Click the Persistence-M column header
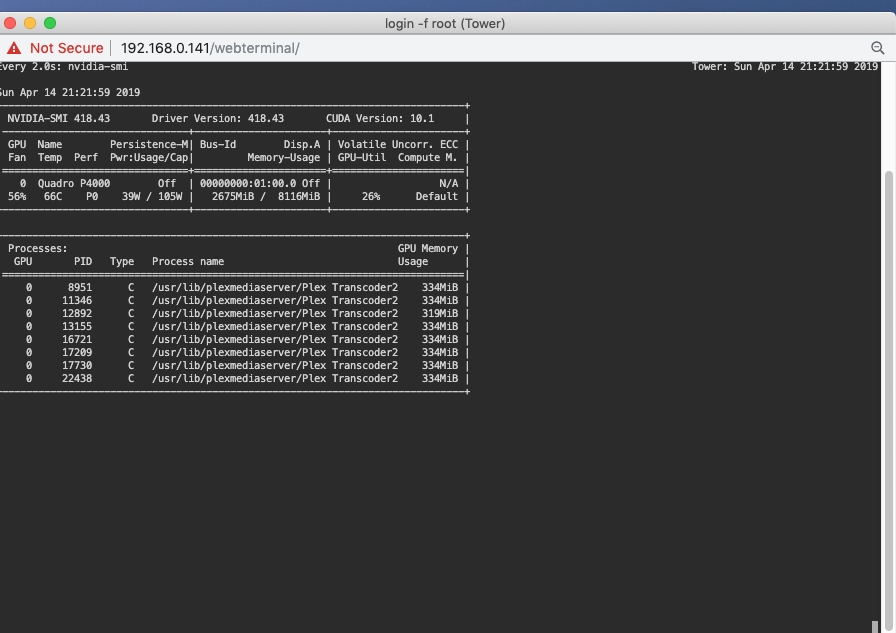 click(149, 145)
